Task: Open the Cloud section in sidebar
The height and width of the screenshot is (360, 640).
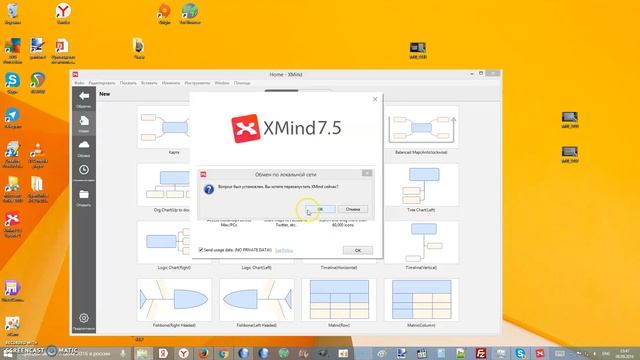Action: [x=84, y=145]
